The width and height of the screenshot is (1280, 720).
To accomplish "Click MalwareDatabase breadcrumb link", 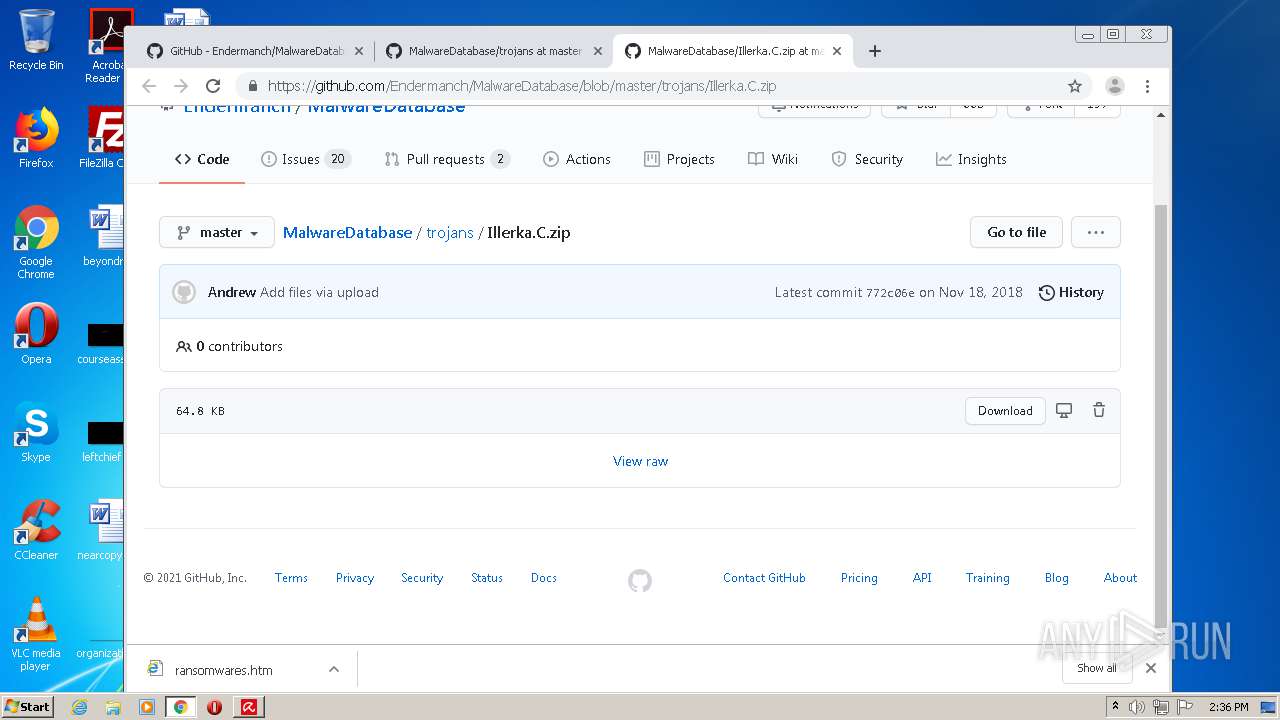I will click(x=347, y=232).
